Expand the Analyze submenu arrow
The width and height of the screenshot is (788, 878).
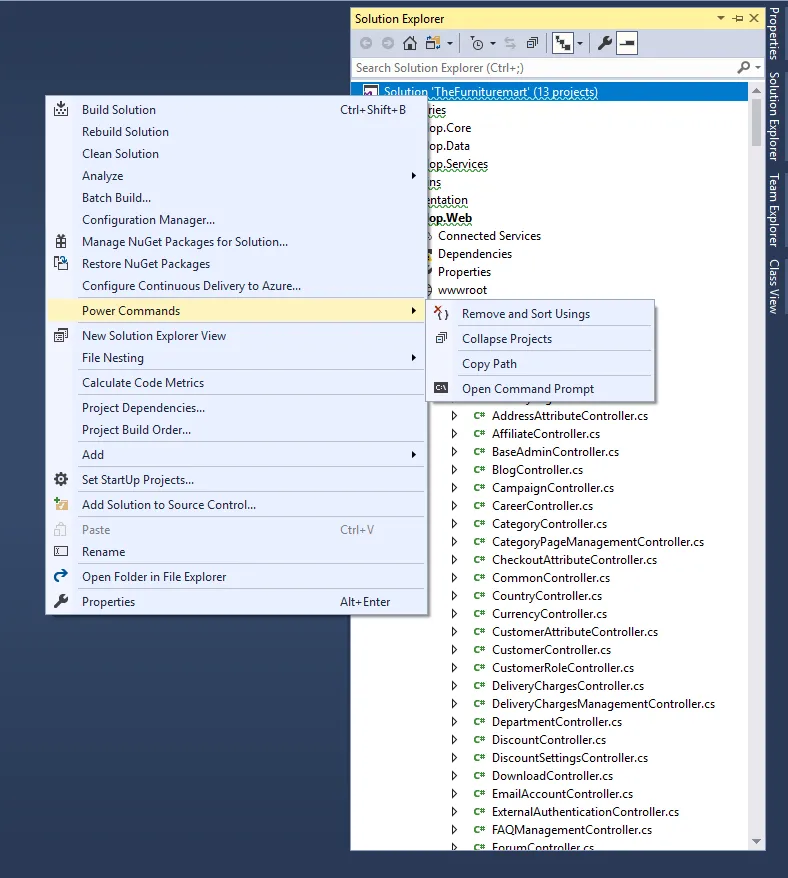pos(413,176)
